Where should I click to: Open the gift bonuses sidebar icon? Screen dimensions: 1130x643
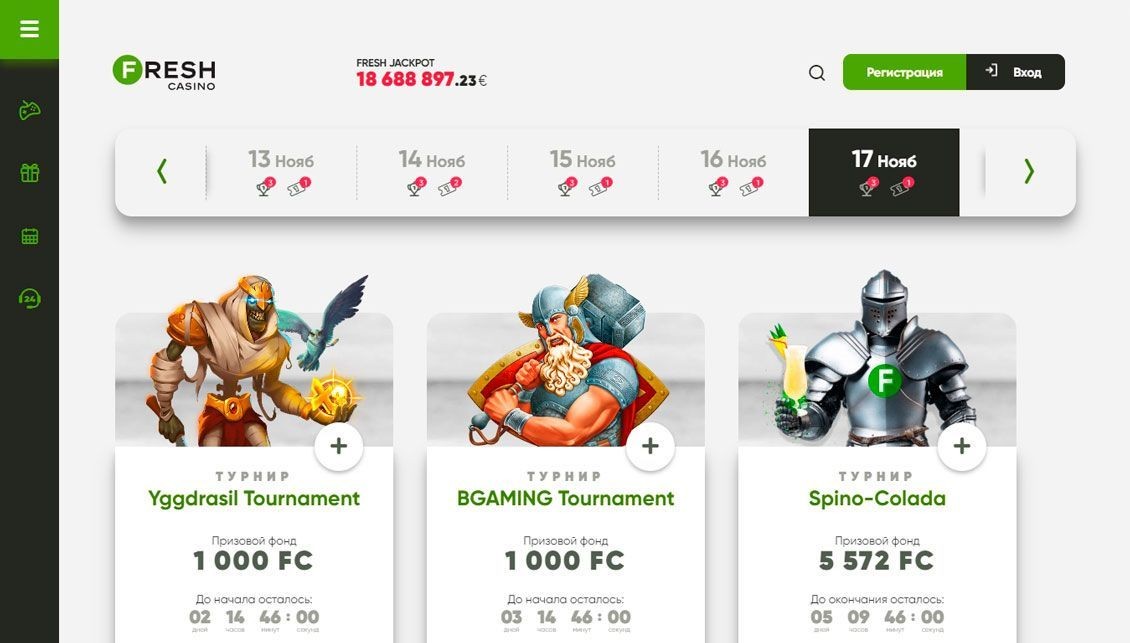[30, 173]
